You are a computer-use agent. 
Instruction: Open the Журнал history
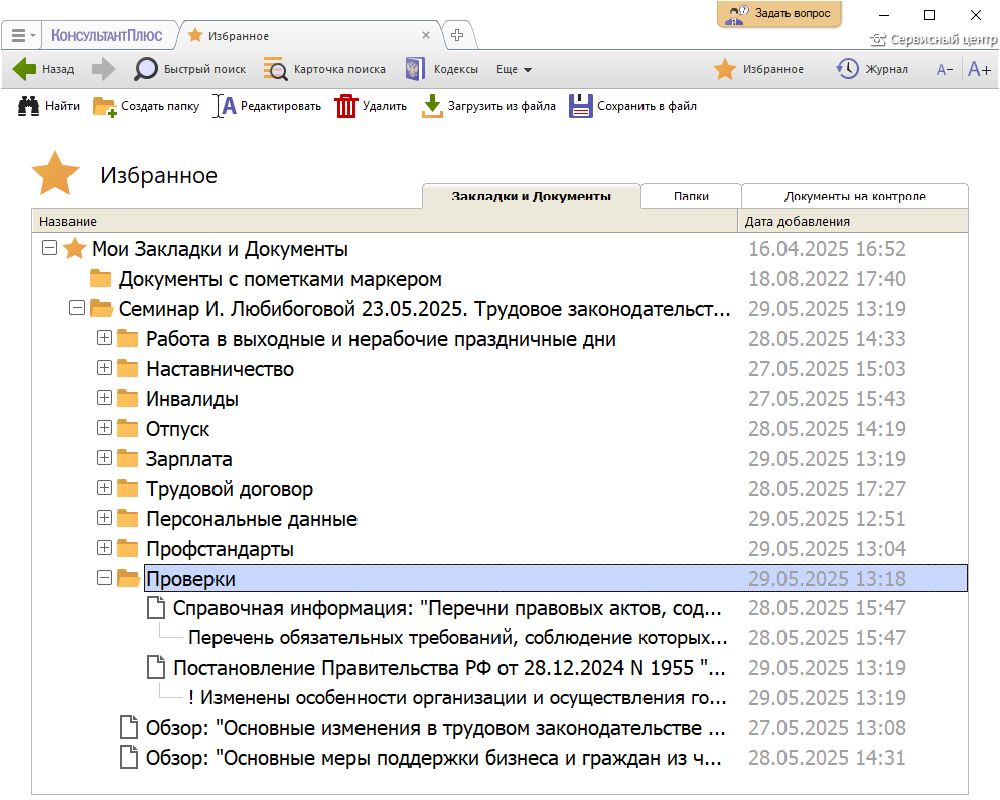pos(872,69)
